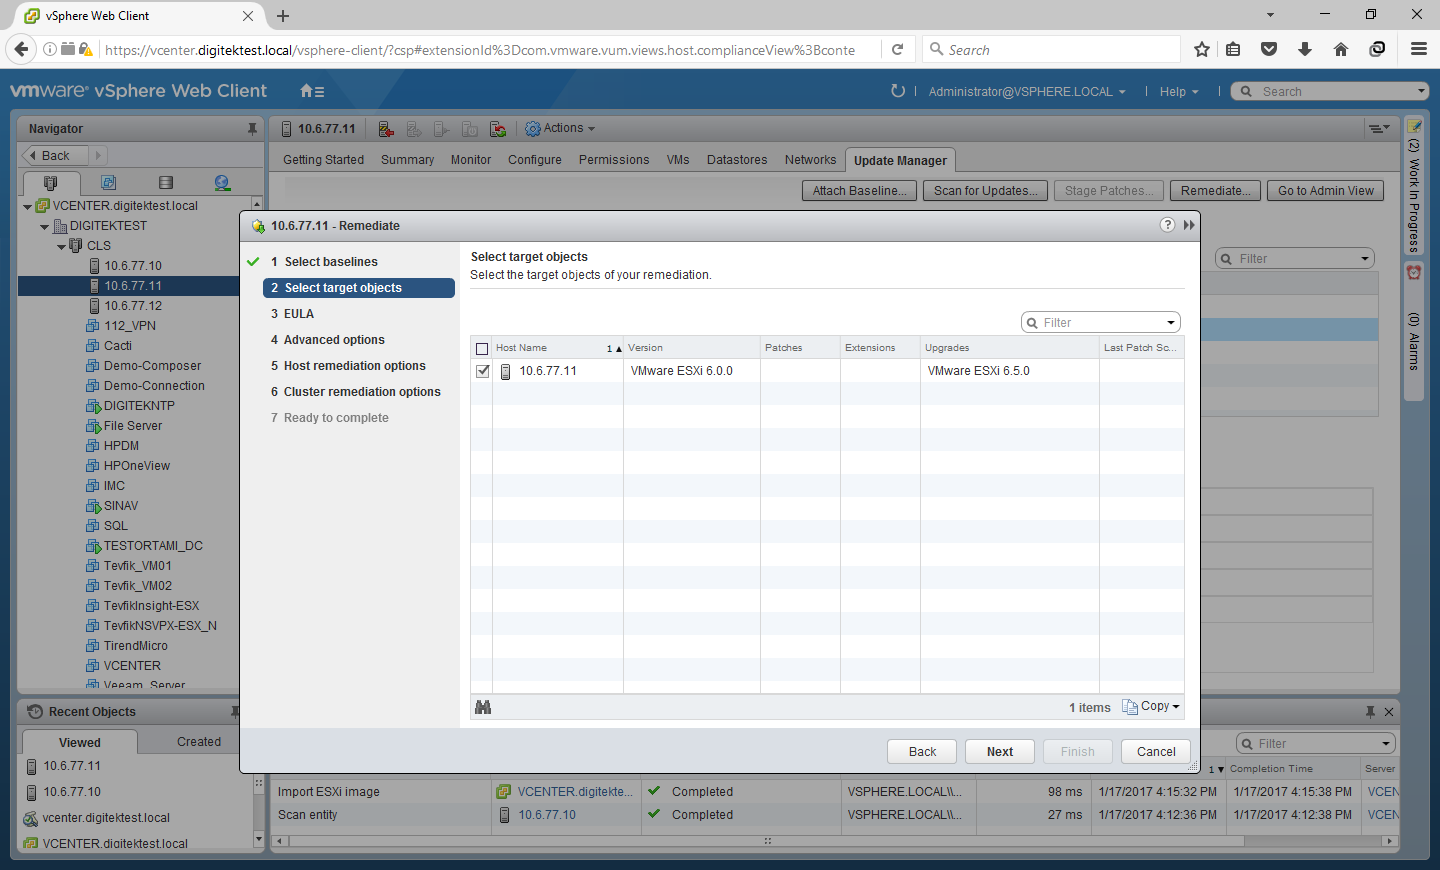Click the Find binoculars icon in wizard table
This screenshot has height=870, width=1440.
point(483,707)
